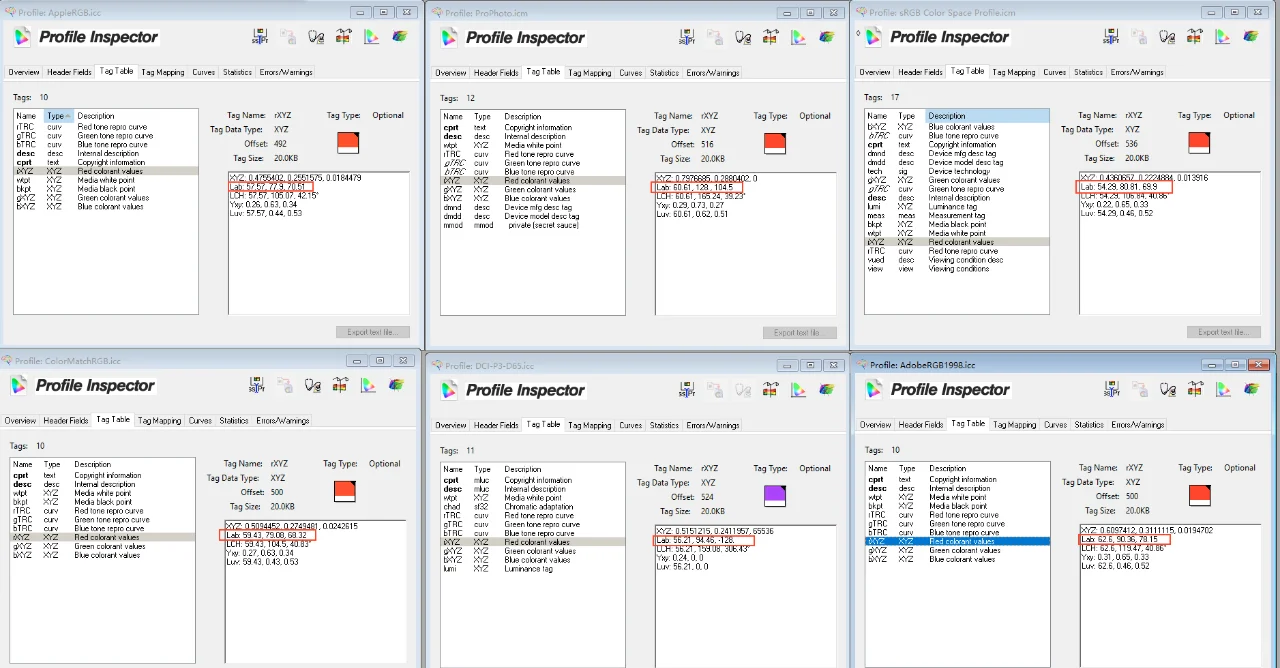The height and width of the screenshot is (668, 1280).
Task: Switch to Overview tab in AppleRGB window
Action: click(x=24, y=72)
